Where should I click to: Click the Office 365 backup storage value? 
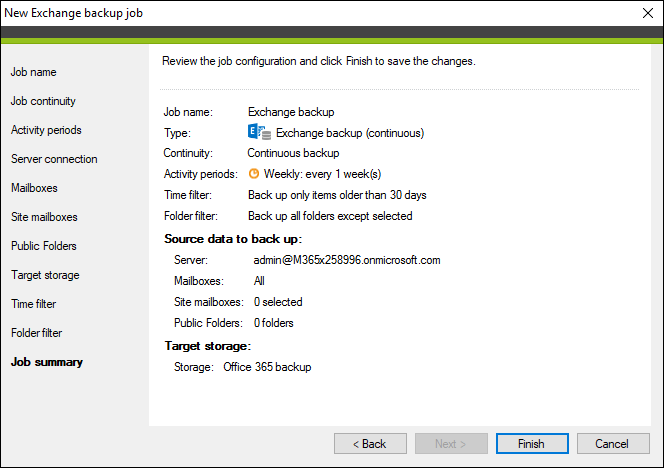point(267,367)
